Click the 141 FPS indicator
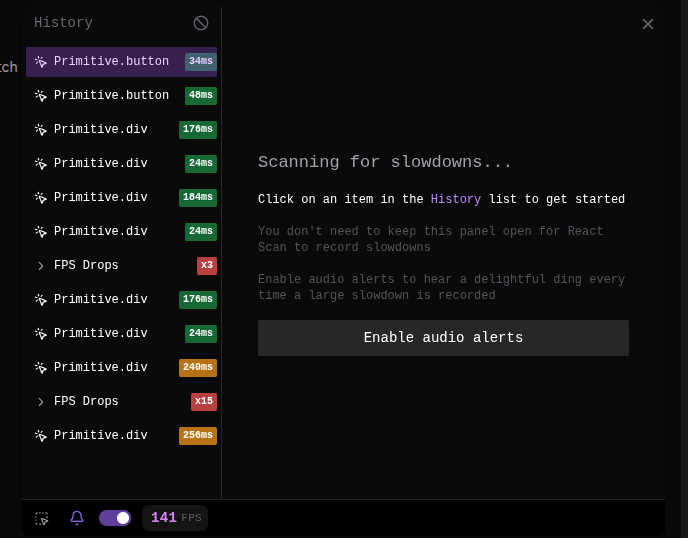Image resolution: width=688 pixels, height=538 pixels. coord(175,518)
